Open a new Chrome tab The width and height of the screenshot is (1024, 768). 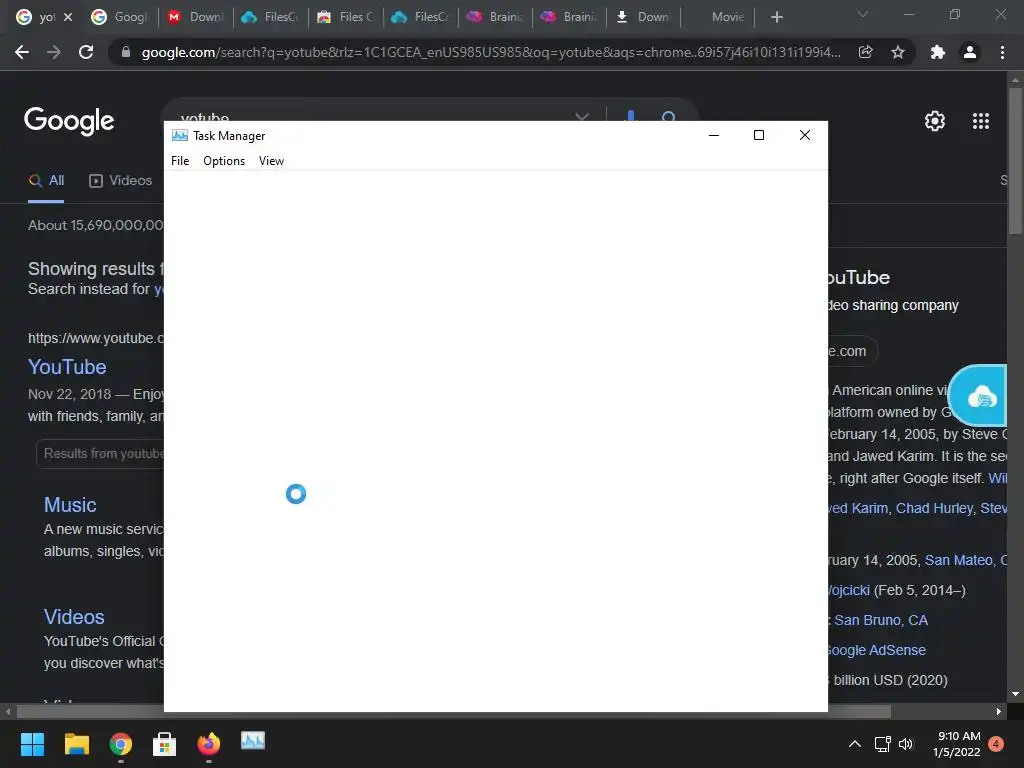[776, 17]
